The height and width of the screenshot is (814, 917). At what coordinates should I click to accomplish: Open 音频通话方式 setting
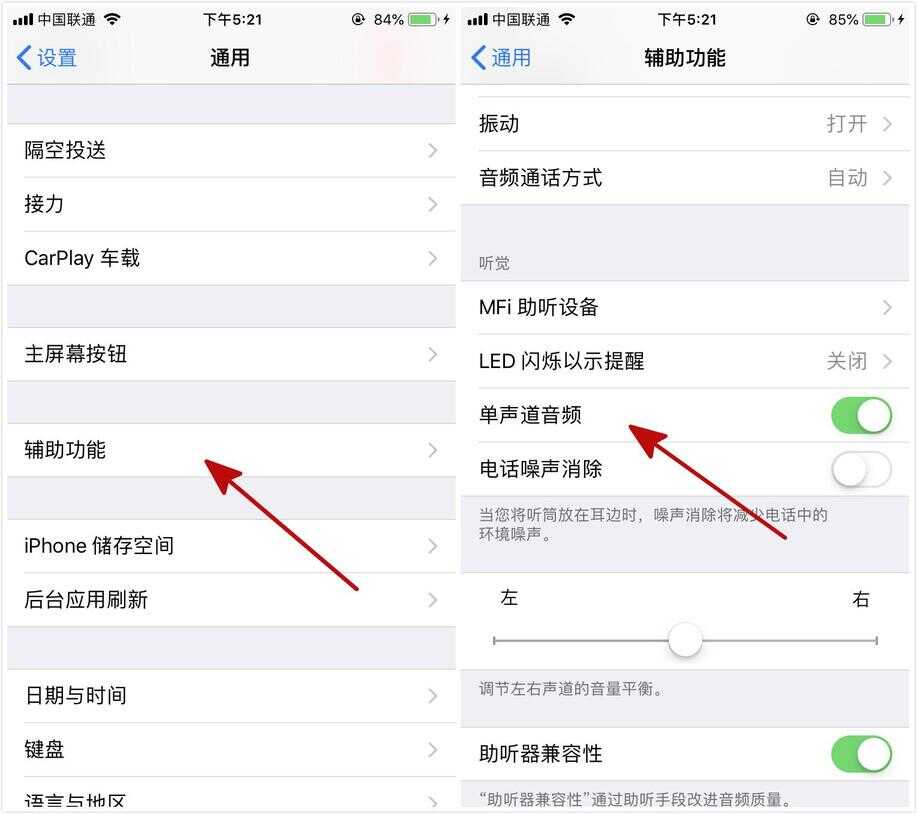pyautogui.click(x=685, y=178)
